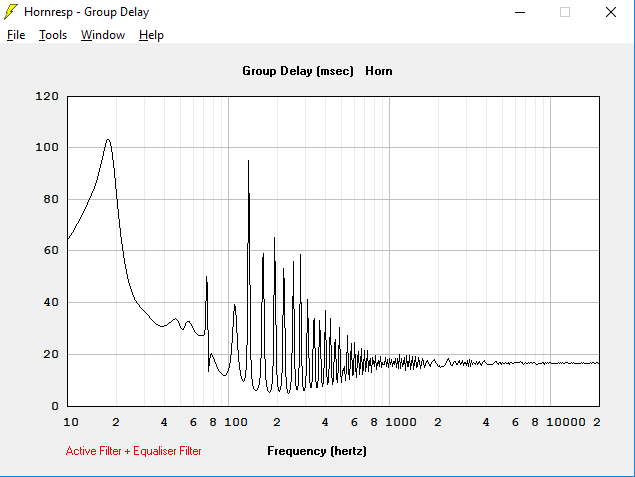This screenshot has width=635, height=477.
Task: Open the Tools menu
Action: (53, 35)
